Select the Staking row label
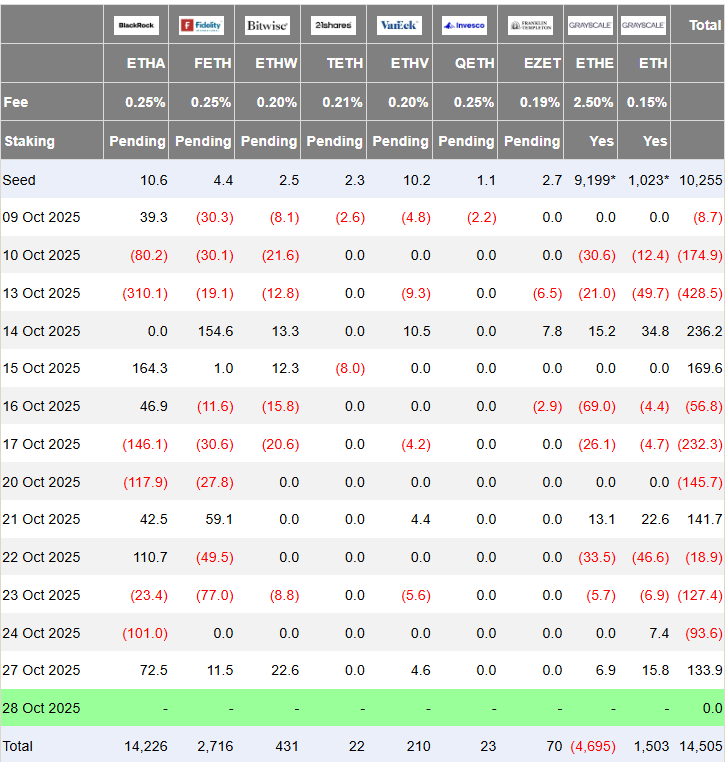 click(x=29, y=141)
